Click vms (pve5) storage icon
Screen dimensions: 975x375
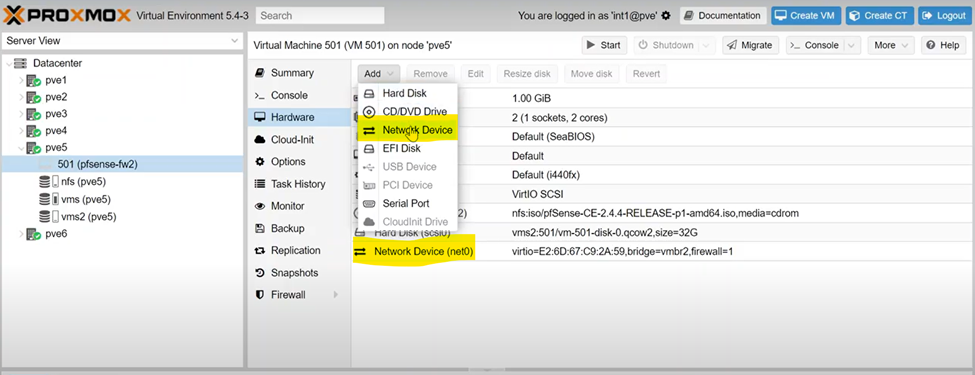[x=49, y=200]
